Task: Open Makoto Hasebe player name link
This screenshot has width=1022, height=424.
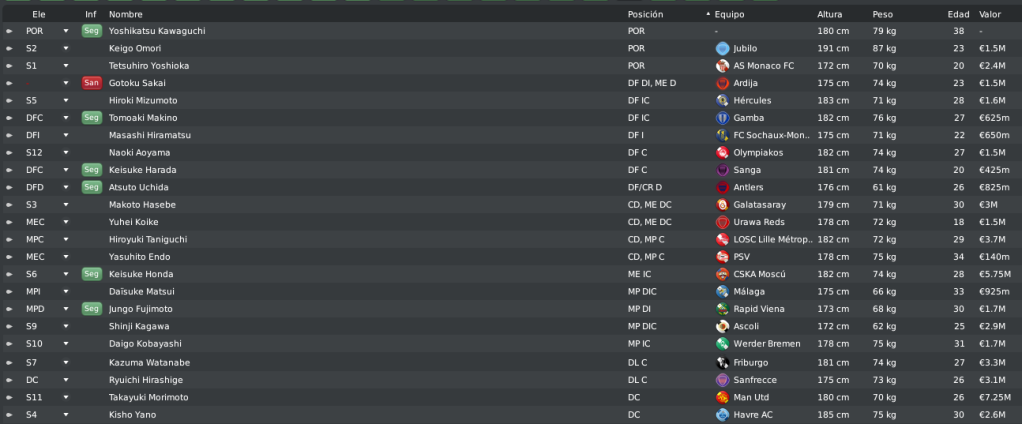Action: tap(142, 205)
